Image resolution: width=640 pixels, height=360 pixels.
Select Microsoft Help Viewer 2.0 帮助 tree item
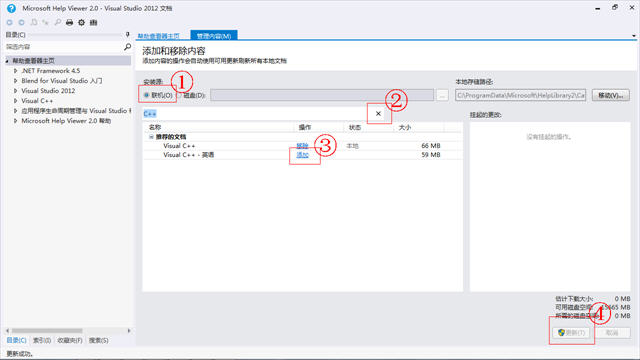(x=66, y=121)
